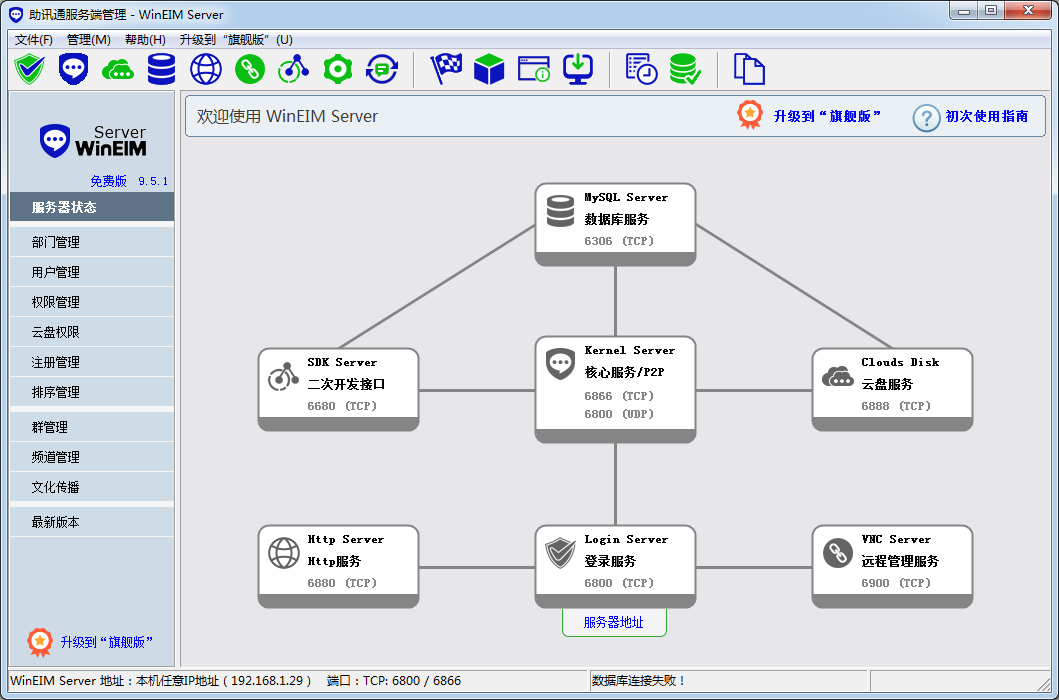Select 文化传播 in the sidebar

(x=92, y=487)
